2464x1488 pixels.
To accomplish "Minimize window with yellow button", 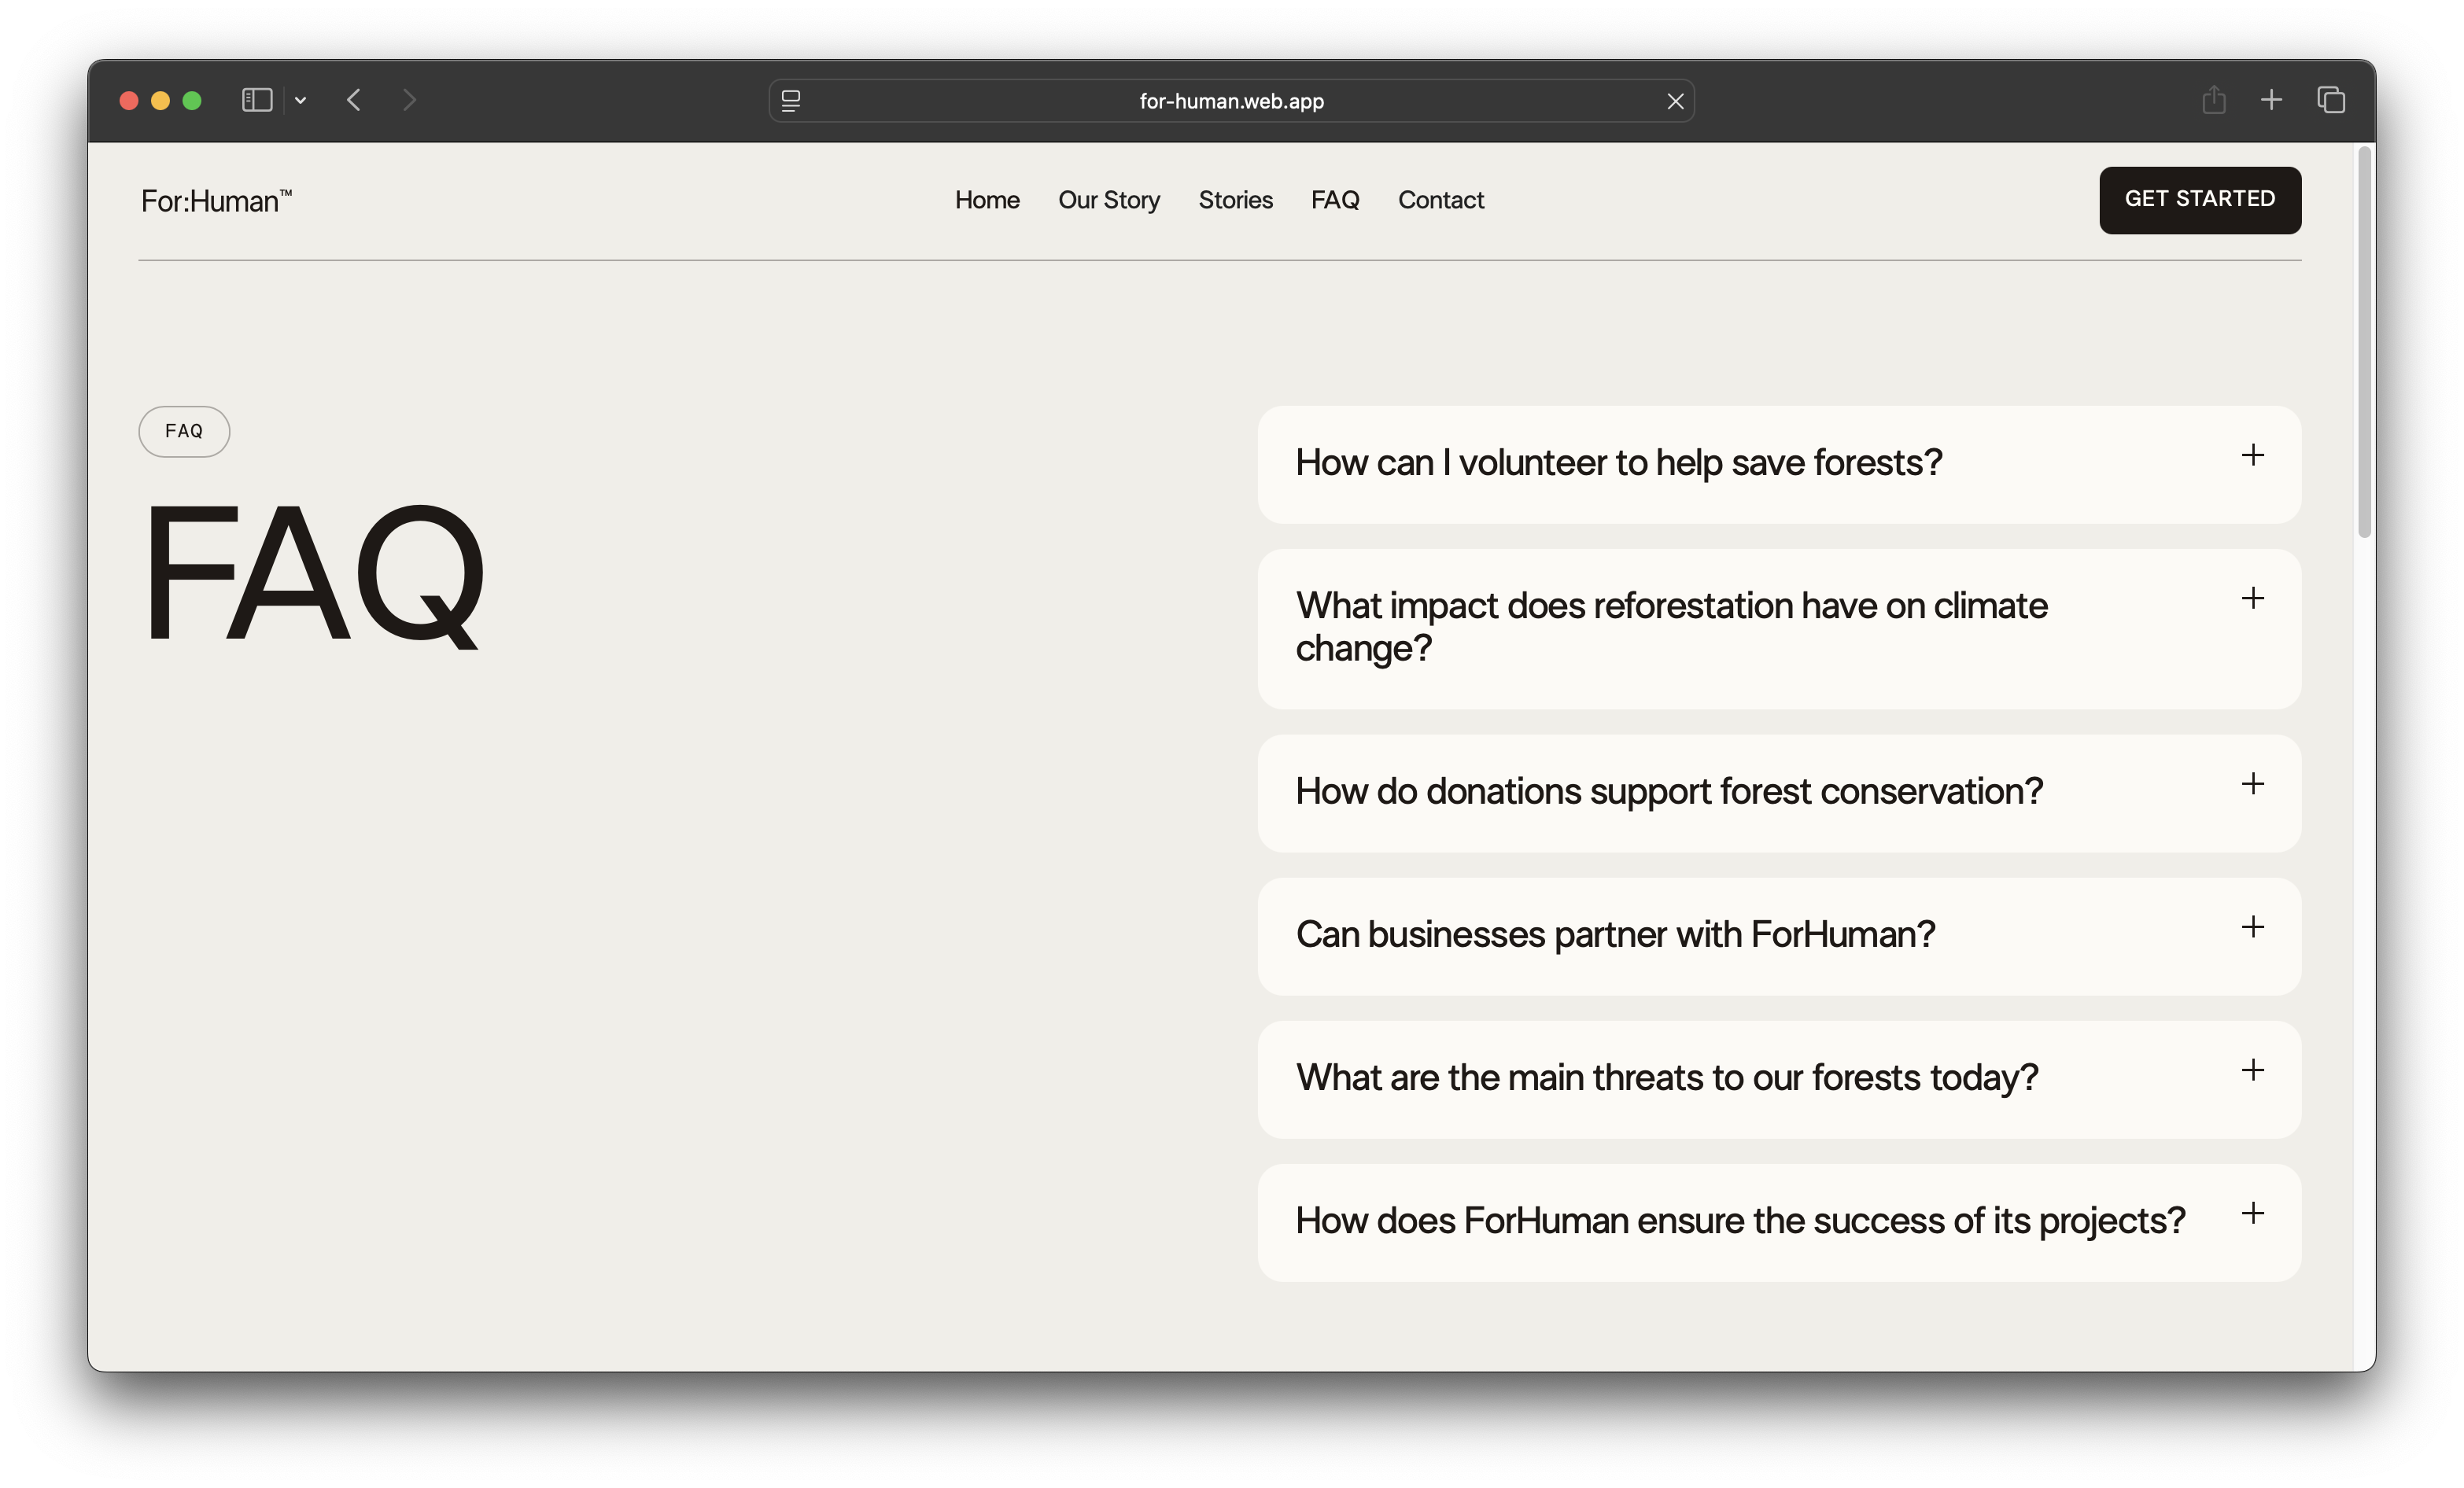I will pyautogui.click(x=160, y=100).
